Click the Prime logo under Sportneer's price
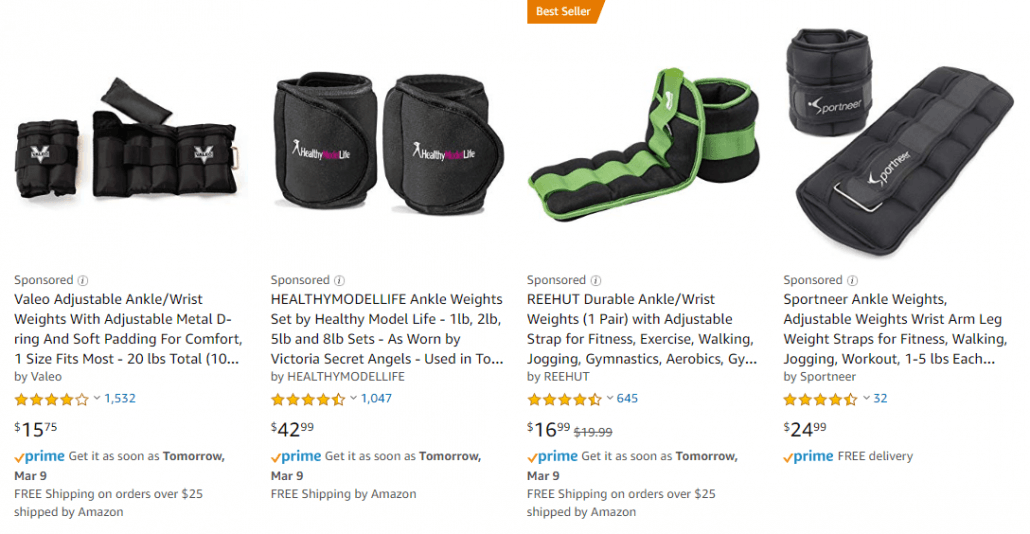Screen dimensions: 1030x534 click(x=808, y=456)
